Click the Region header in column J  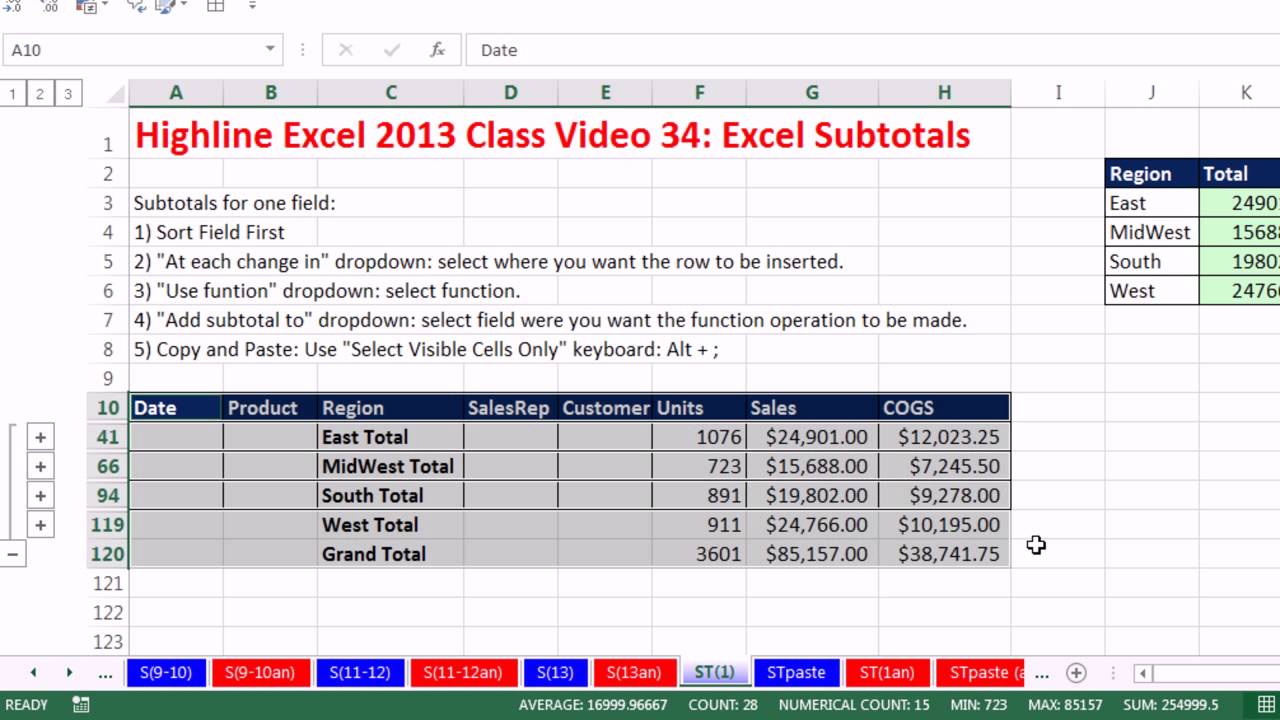1152,173
